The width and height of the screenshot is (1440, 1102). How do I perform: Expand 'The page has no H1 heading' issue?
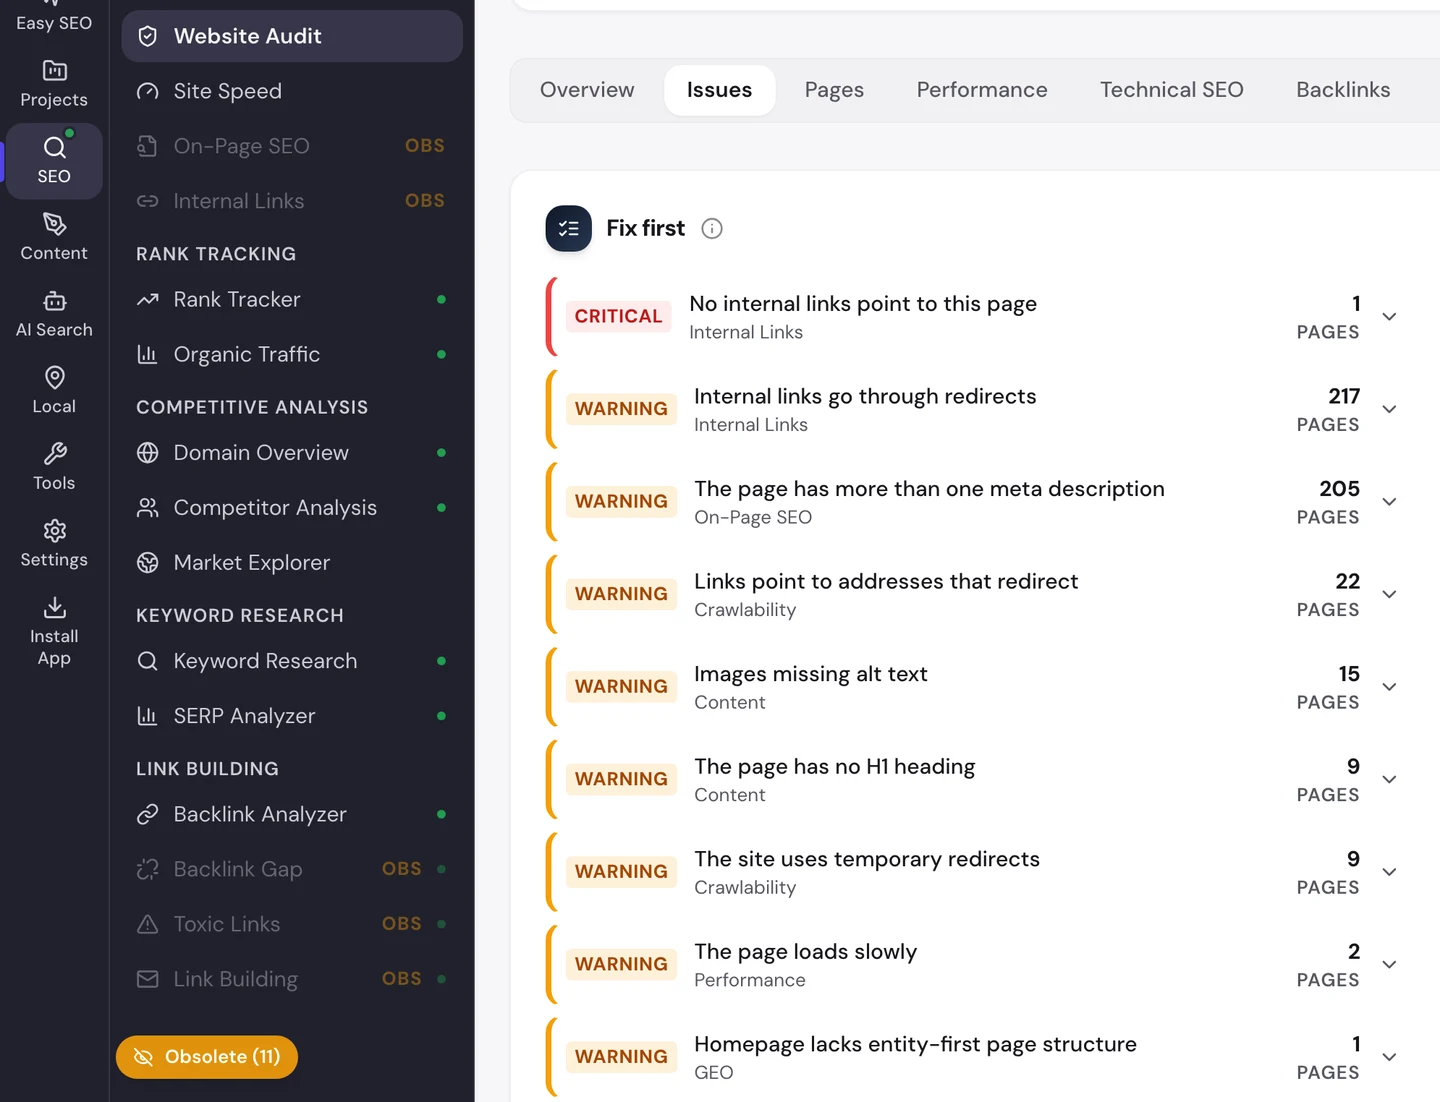pos(1389,780)
